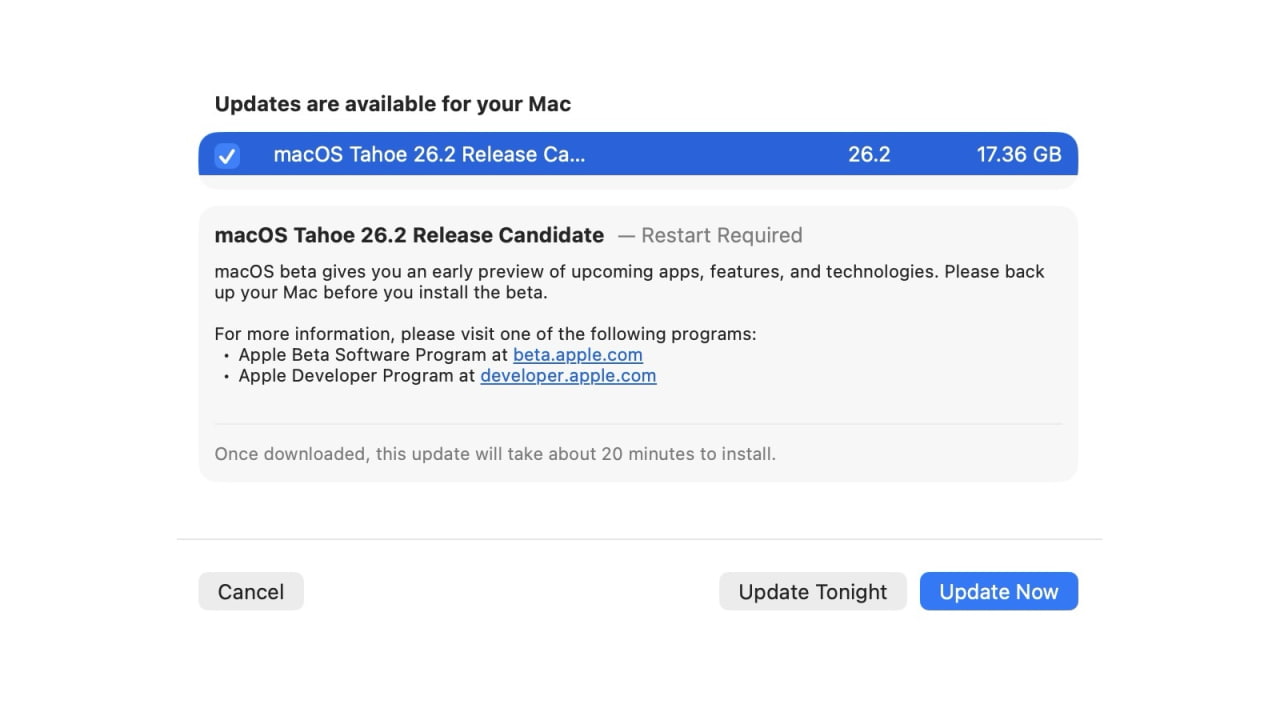Cancel the software update

point(251,591)
